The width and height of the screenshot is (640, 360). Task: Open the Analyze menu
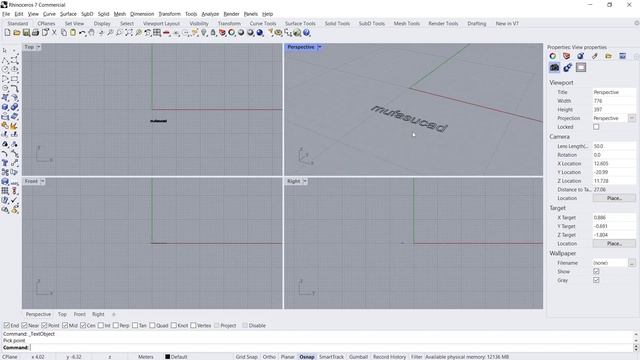pyautogui.click(x=210, y=14)
